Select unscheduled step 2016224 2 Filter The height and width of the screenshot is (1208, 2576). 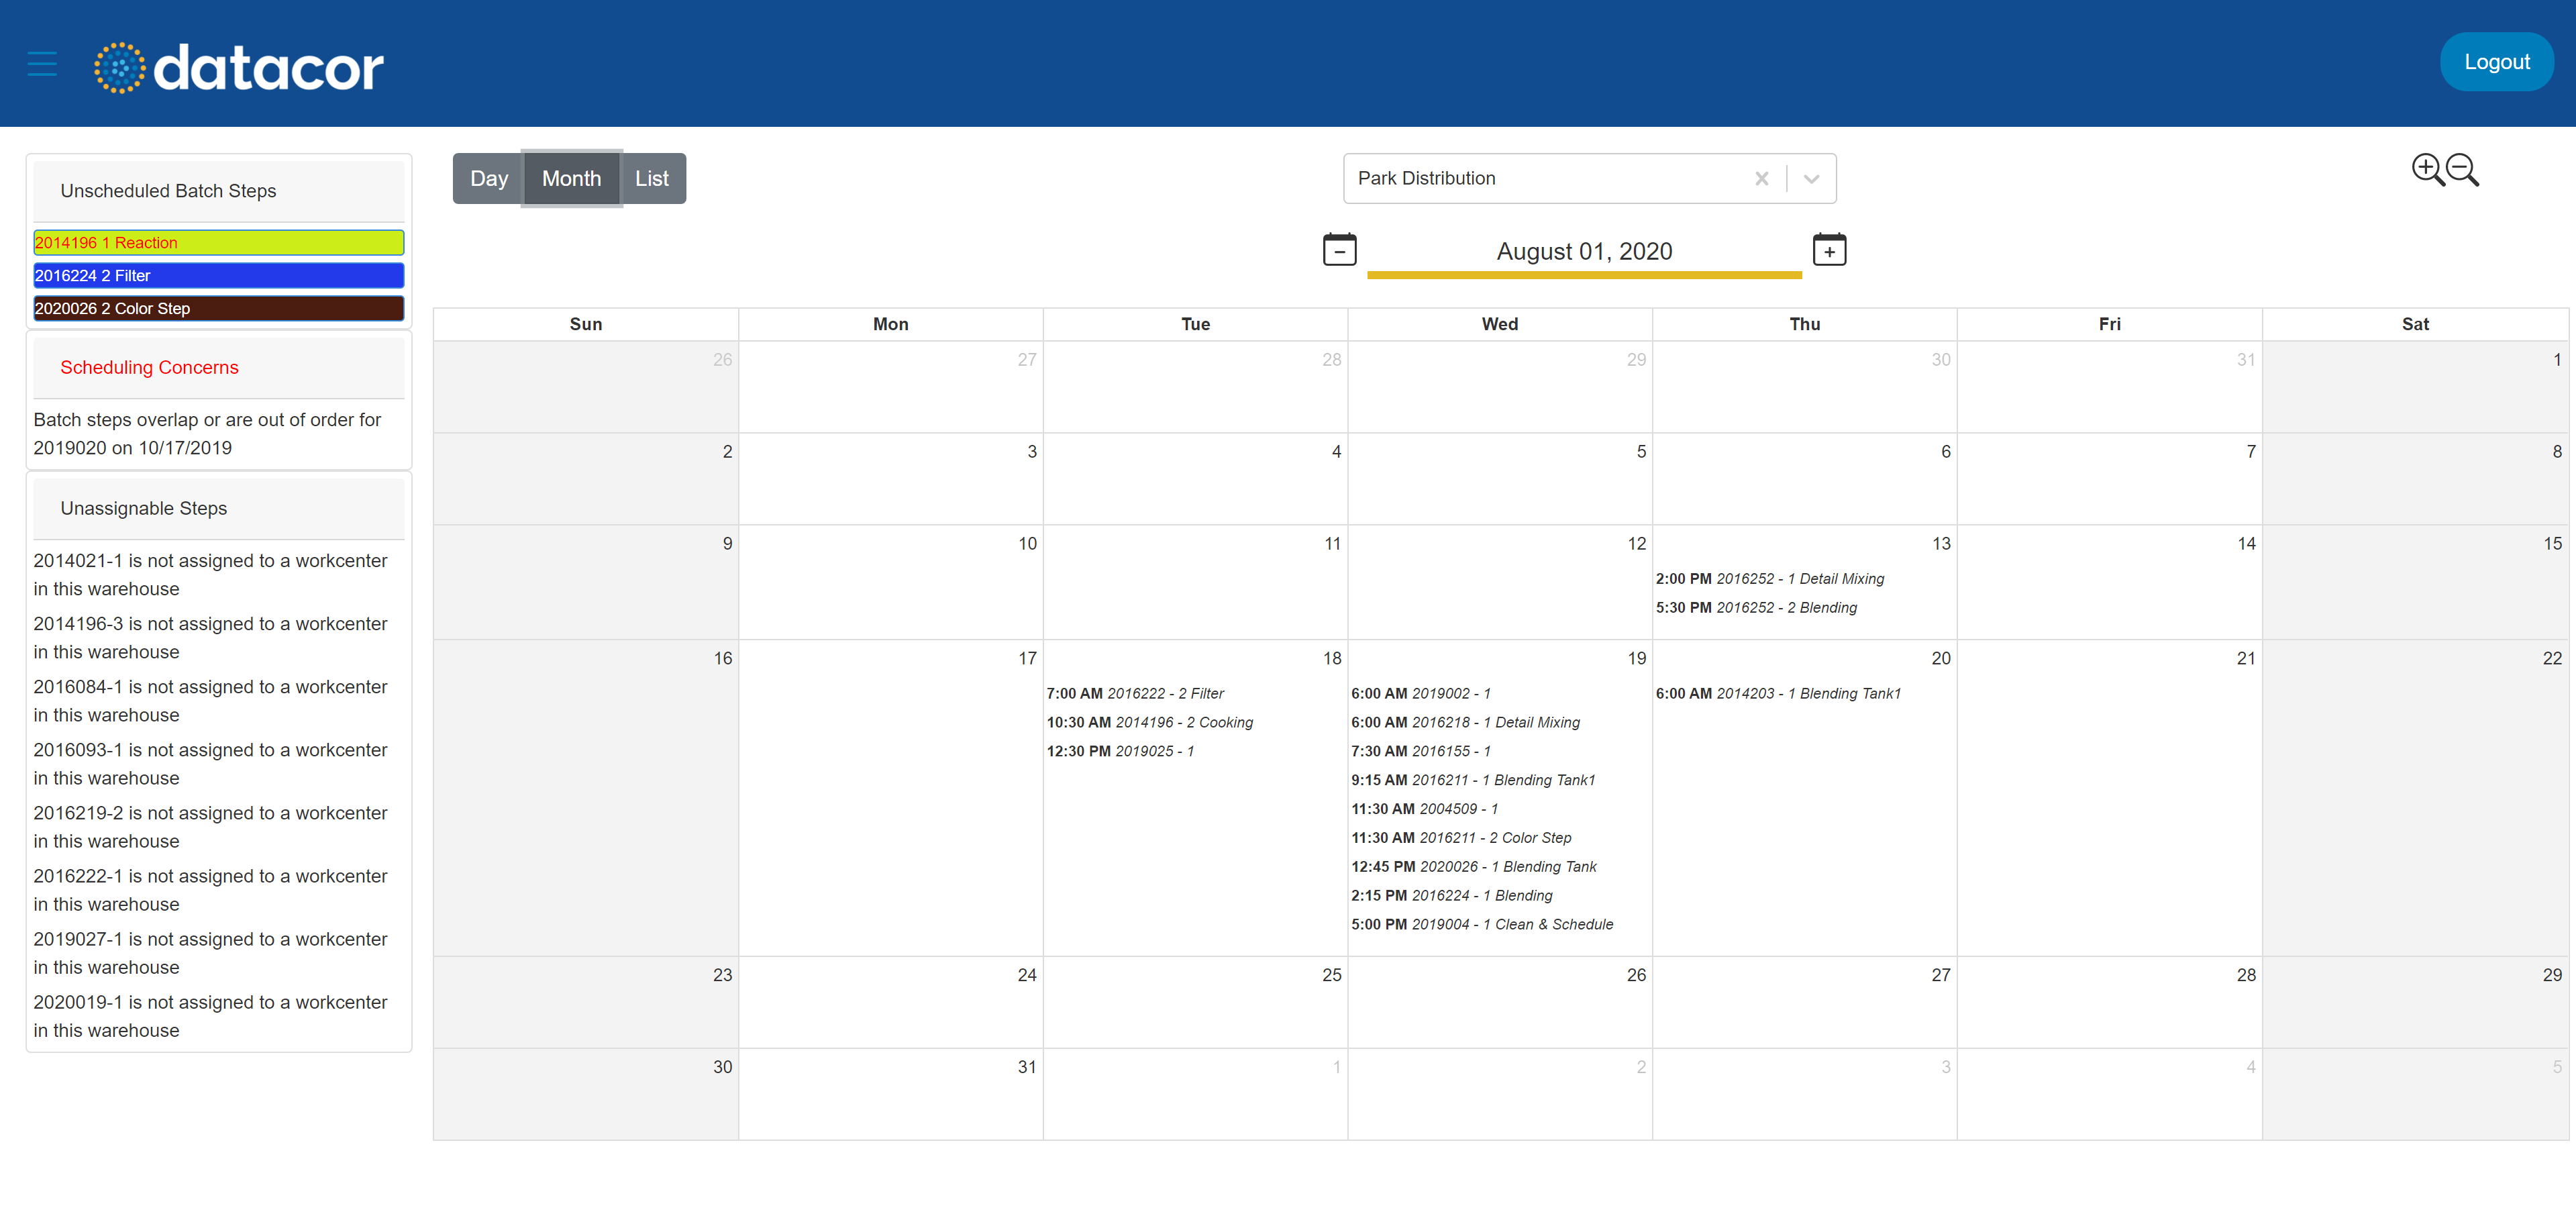(x=219, y=275)
